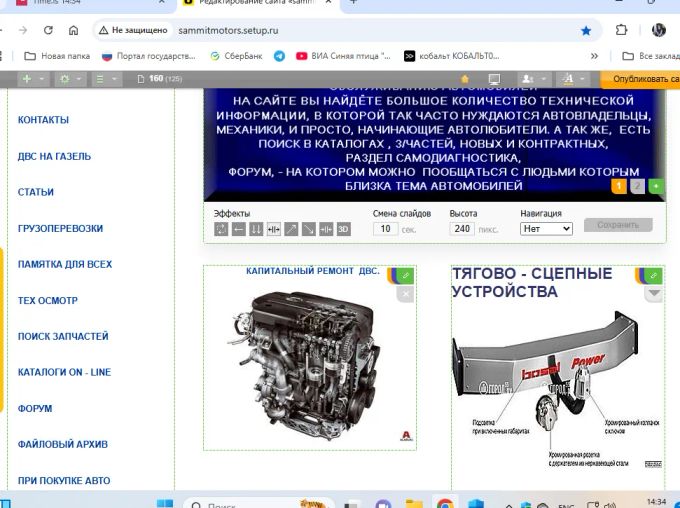The image size is (680, 508).
Task: Open the ФОРУМ link
Action: tap(35, 408)
